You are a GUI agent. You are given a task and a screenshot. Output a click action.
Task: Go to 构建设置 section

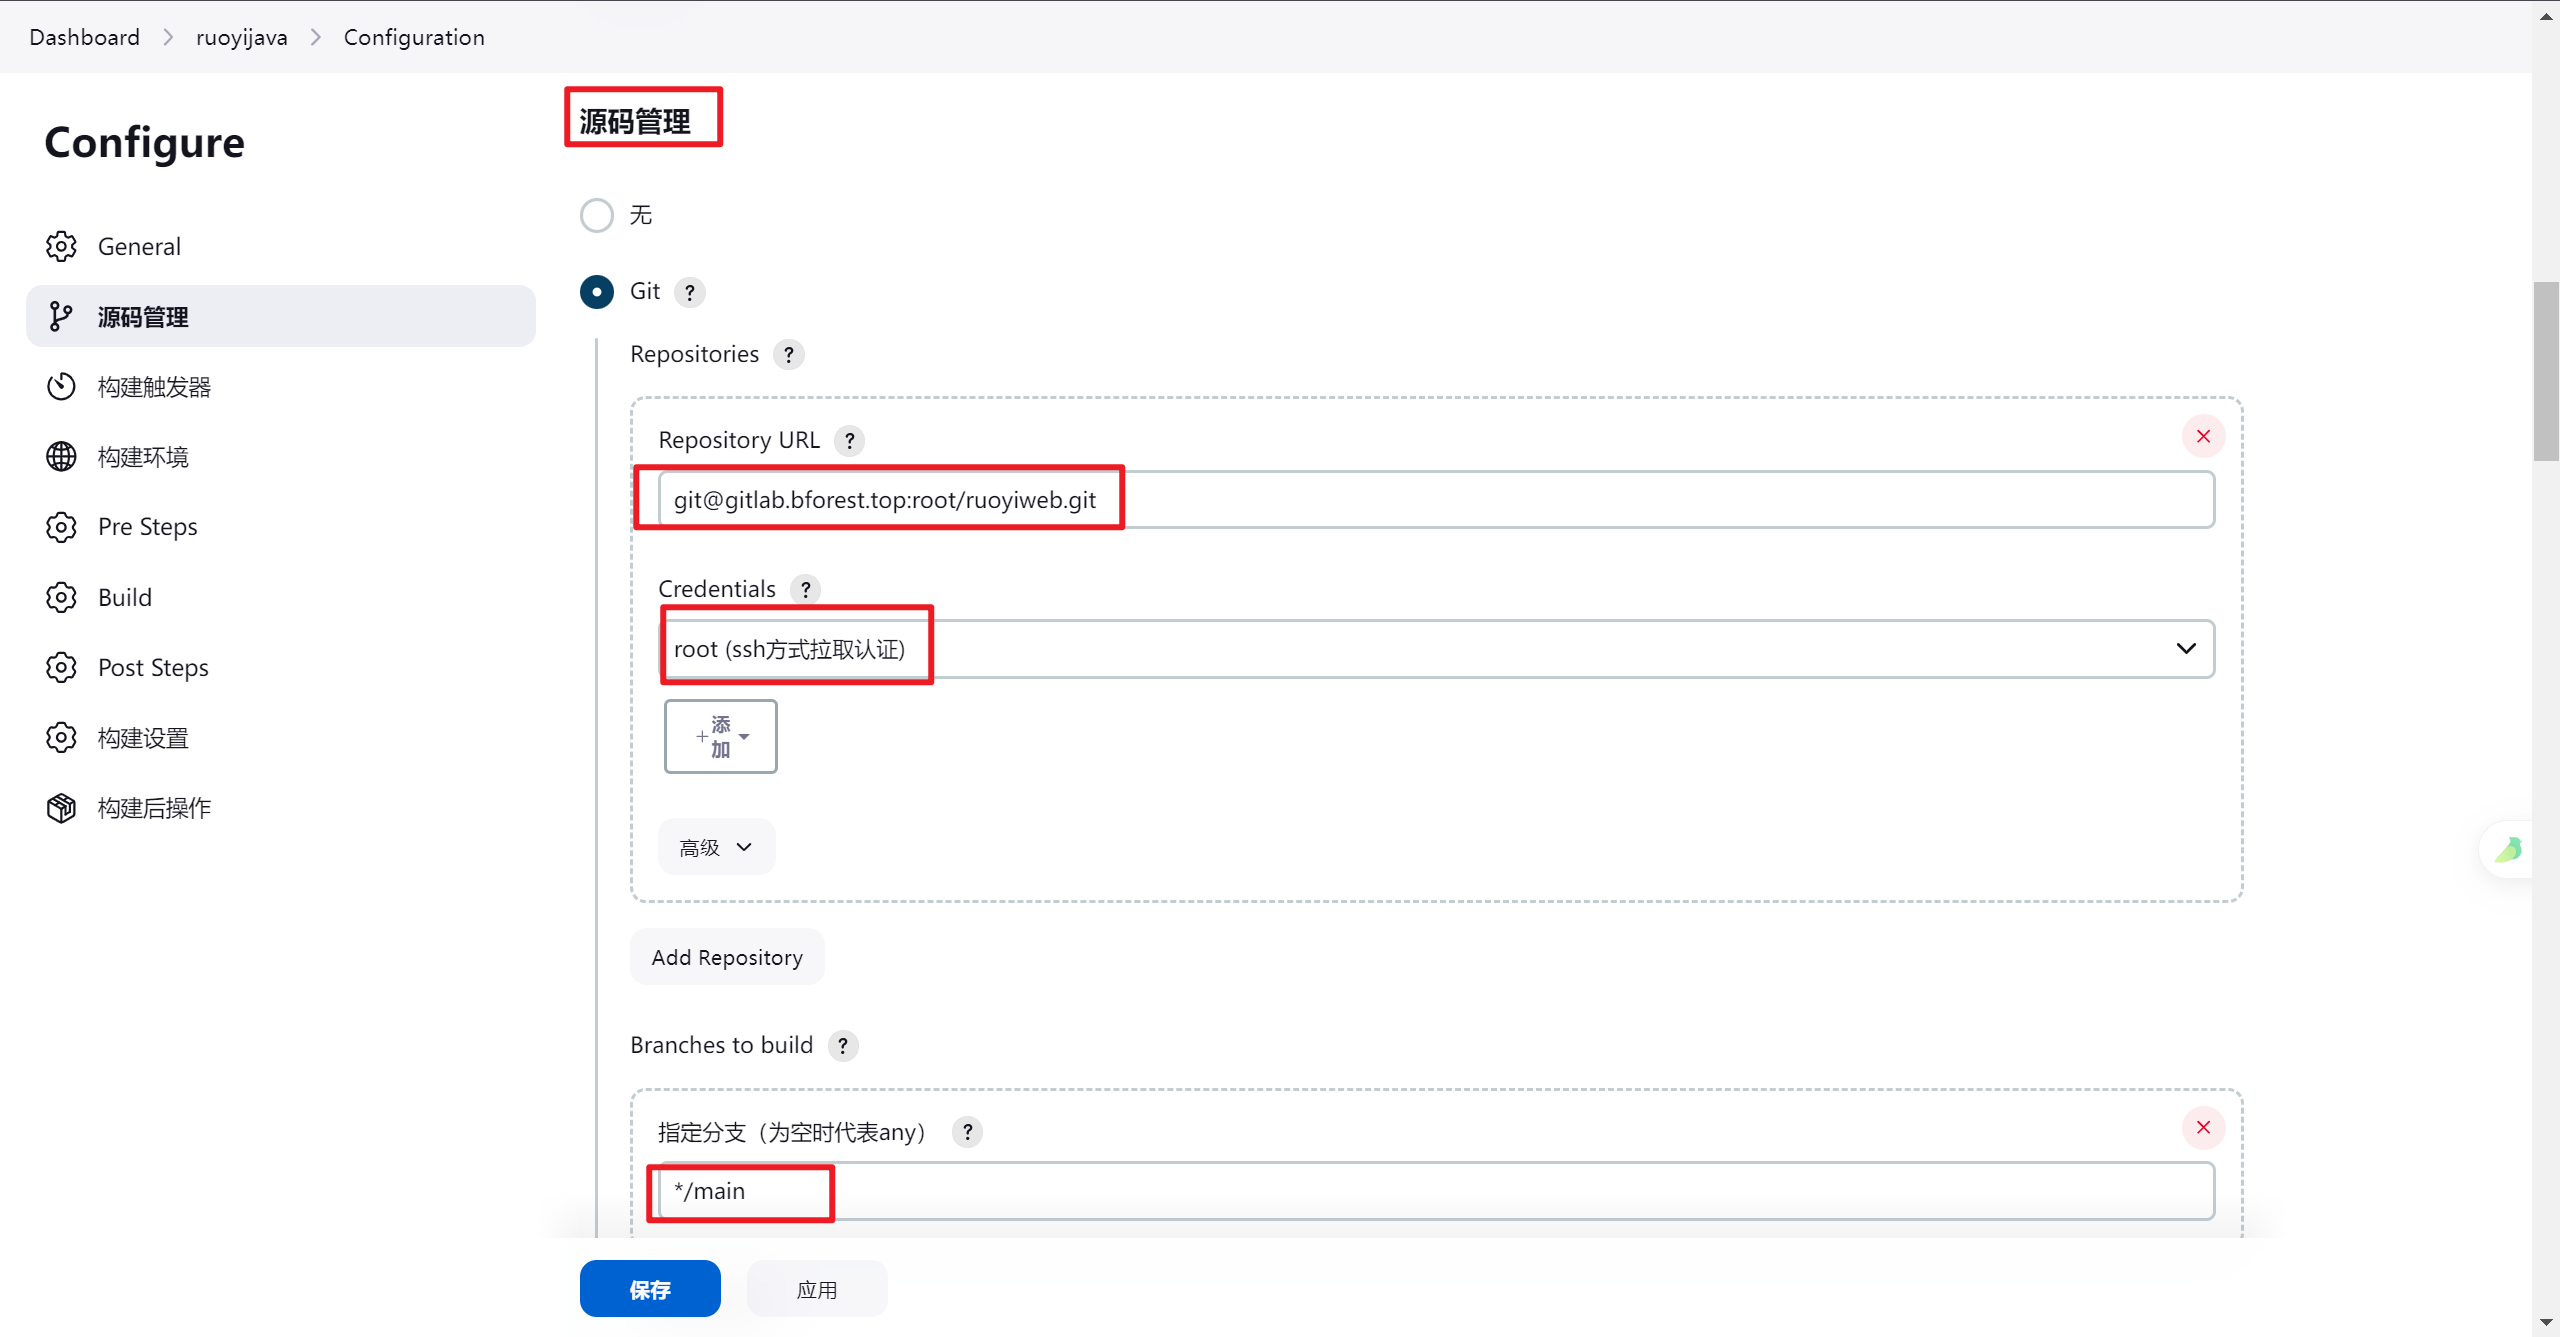281,738
